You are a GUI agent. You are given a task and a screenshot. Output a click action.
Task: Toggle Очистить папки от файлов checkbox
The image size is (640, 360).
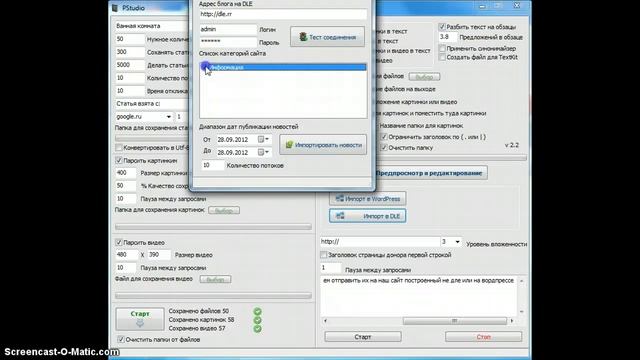point(121,339)
